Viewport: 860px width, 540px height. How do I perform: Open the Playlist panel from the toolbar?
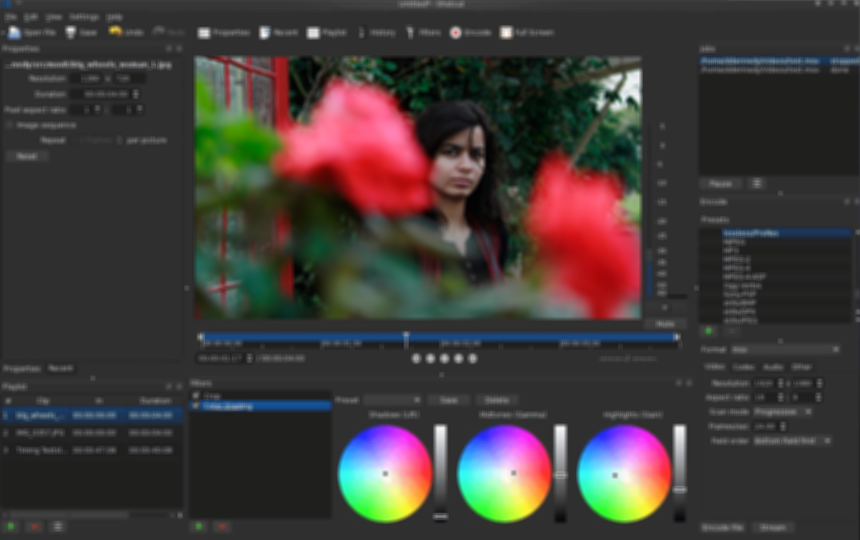(x=314, y=32)
